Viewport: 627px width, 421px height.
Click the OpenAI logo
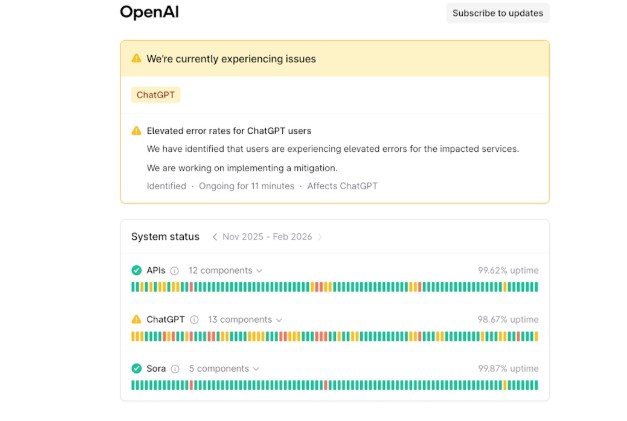(x=149, y=13)
